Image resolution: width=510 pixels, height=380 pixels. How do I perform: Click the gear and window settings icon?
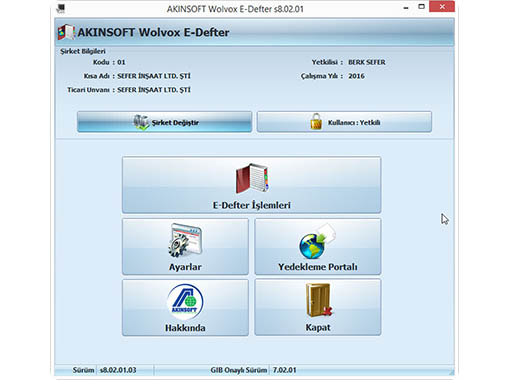(x=185, y=241)
